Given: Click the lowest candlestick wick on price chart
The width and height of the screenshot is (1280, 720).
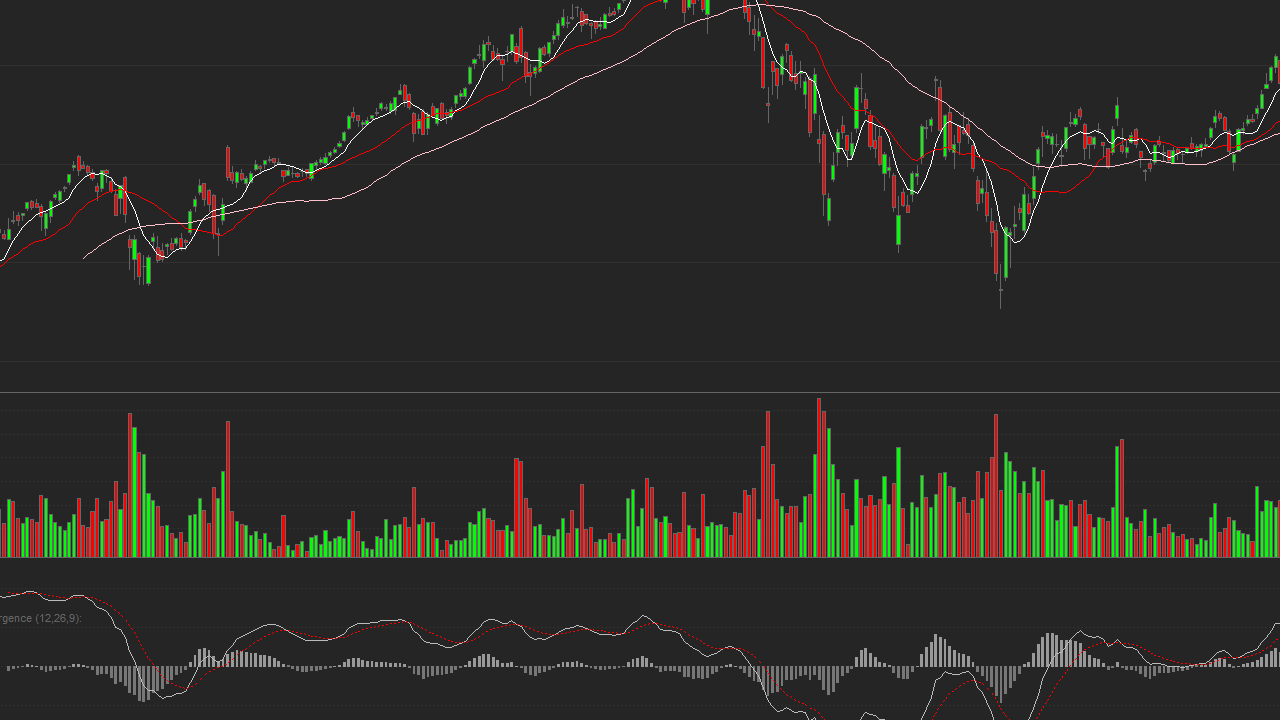Looking at the screenshot, I should click(1000, 284).
